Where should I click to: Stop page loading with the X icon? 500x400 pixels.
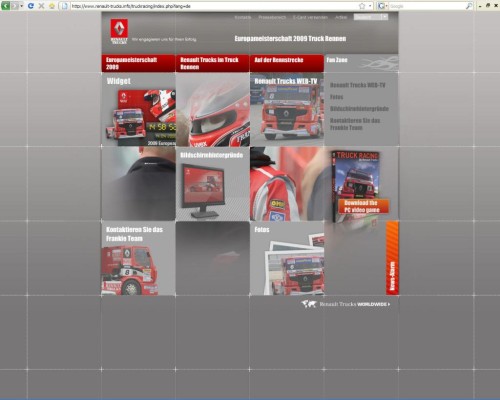41,6
